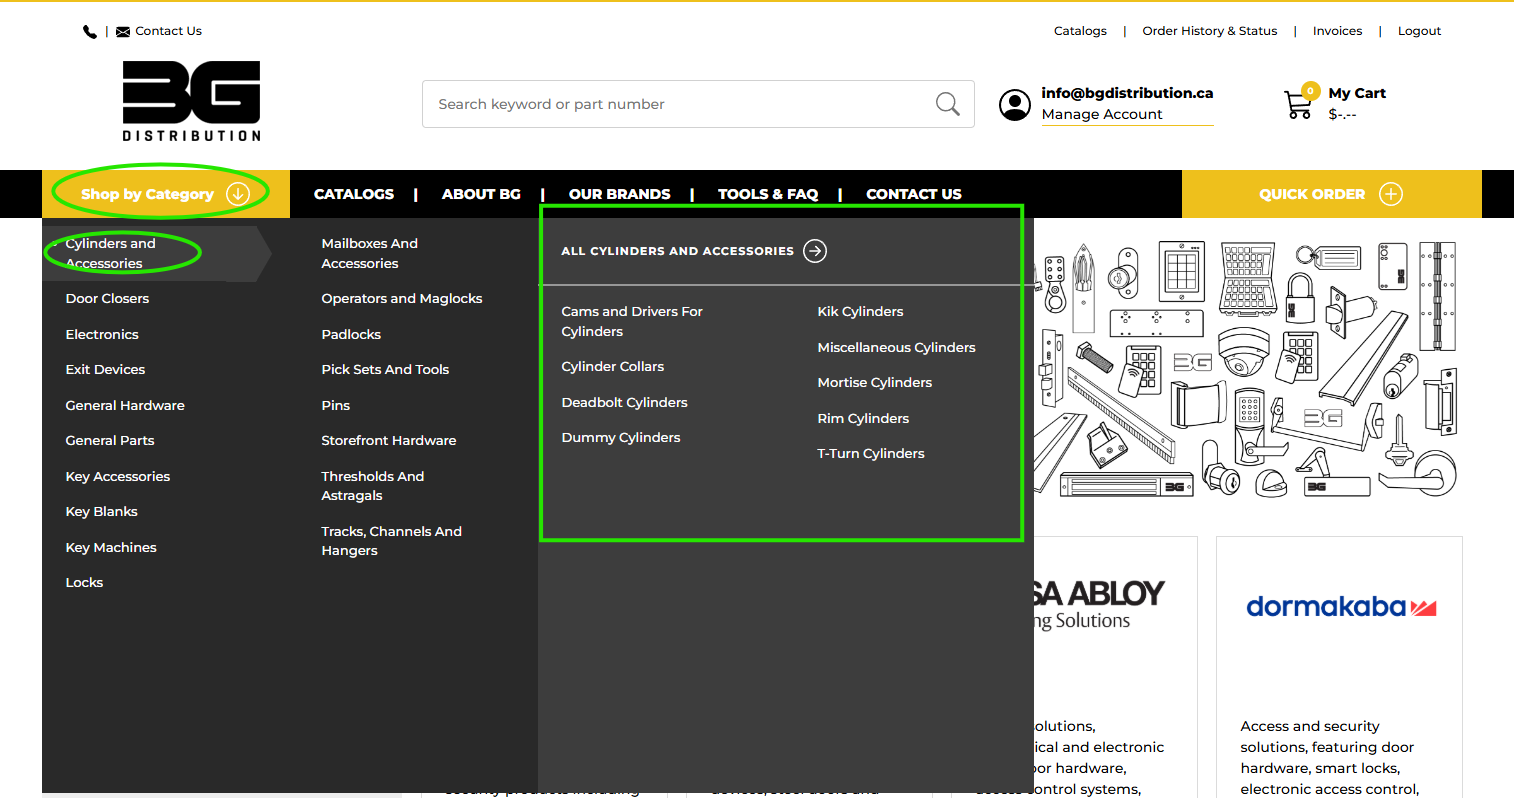Select Mailboxes And Accessories category
Screen dimensions: 1514x798
pyautogui.click(x=370, y=253)
